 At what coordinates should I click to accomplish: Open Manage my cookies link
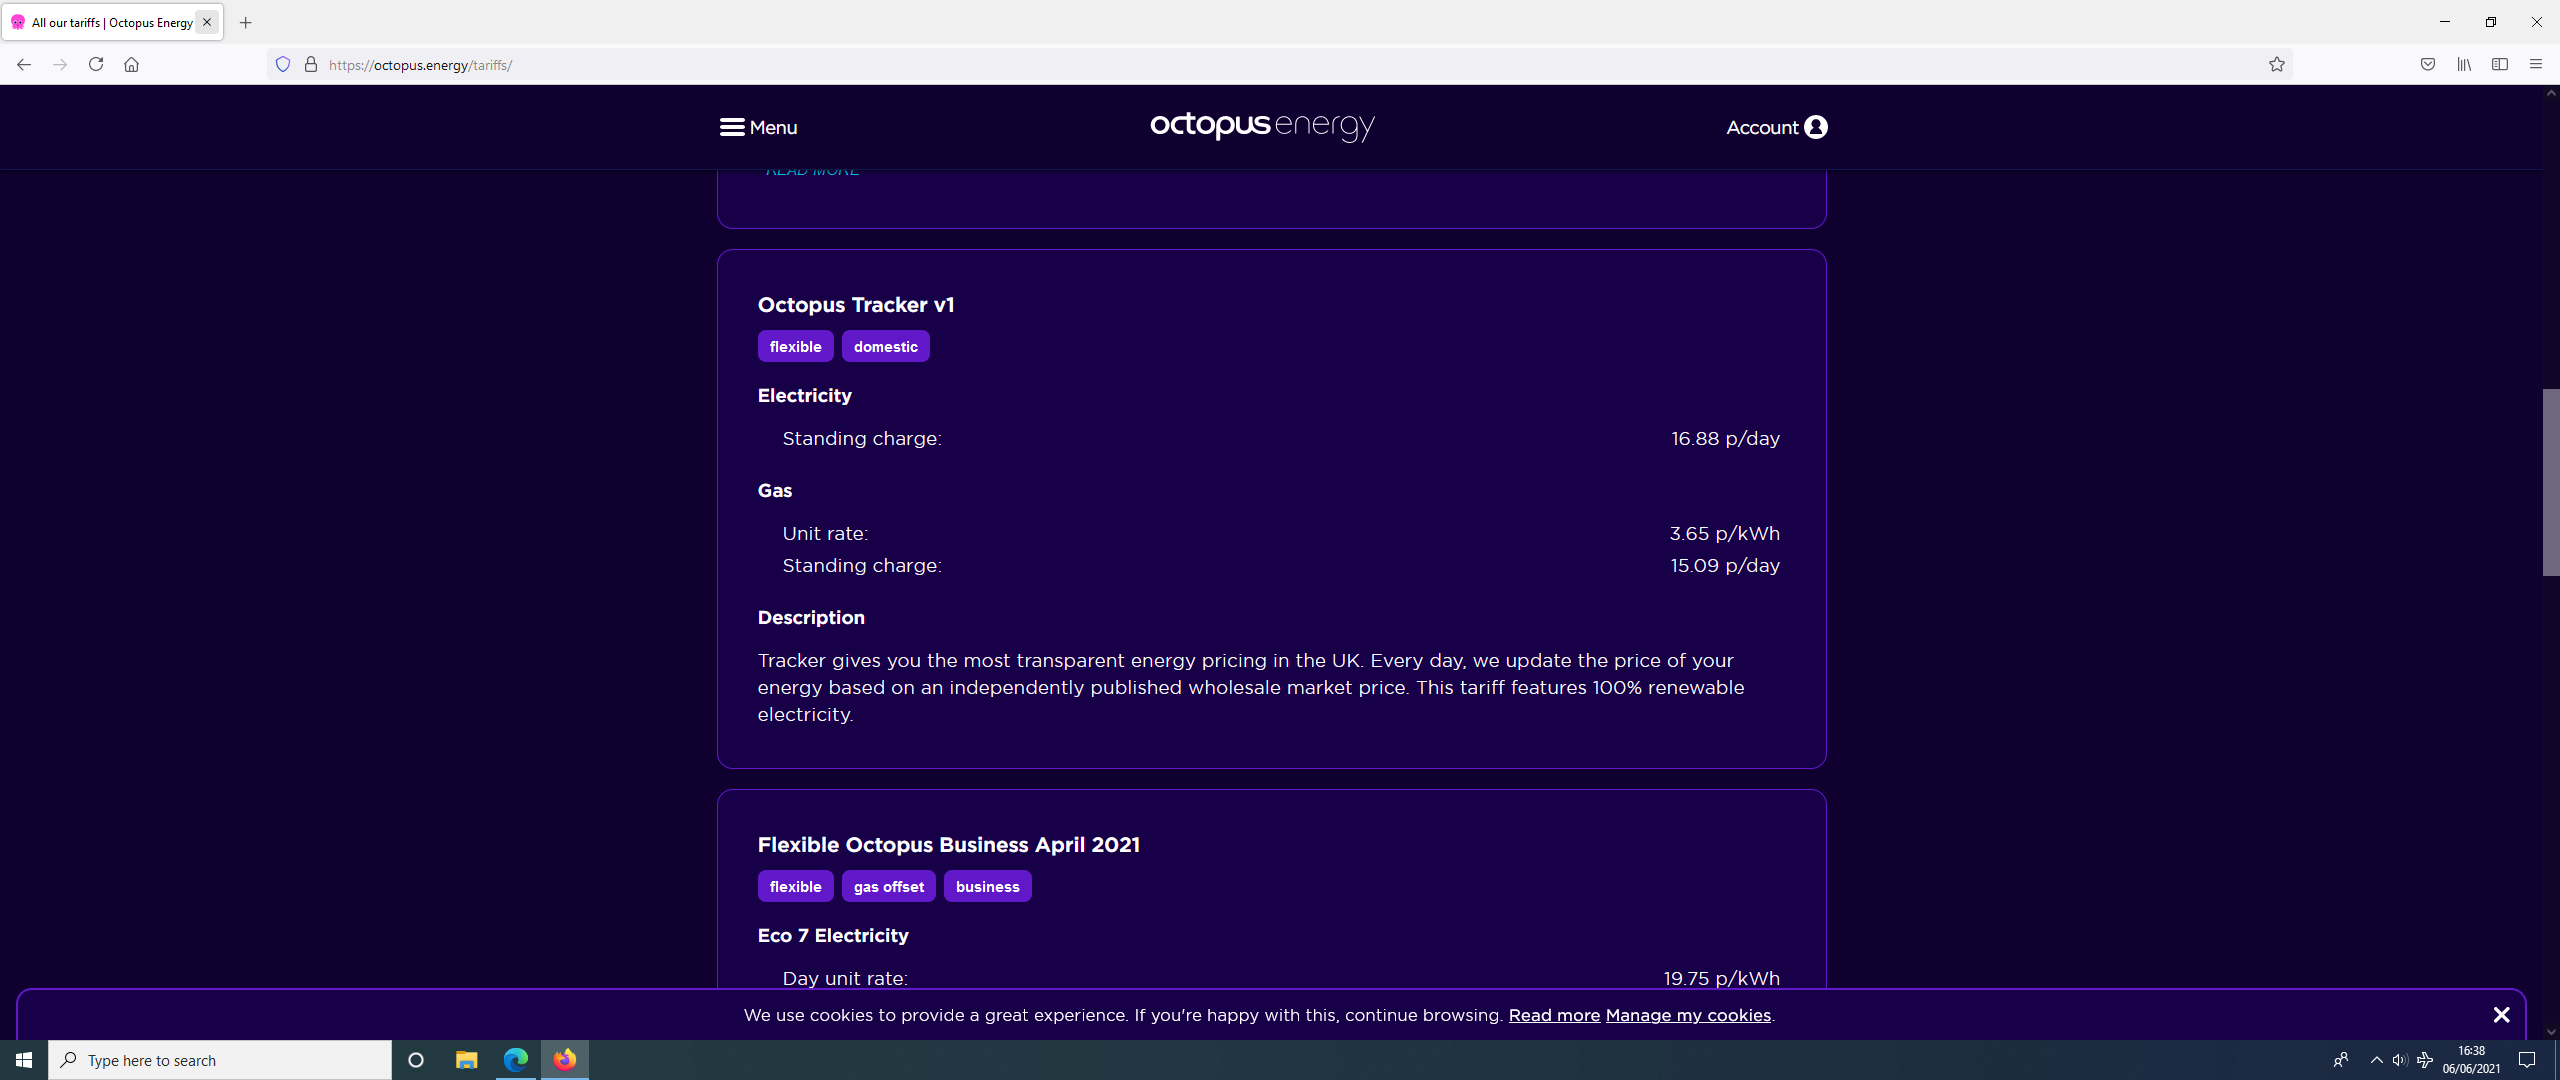1687,1015
